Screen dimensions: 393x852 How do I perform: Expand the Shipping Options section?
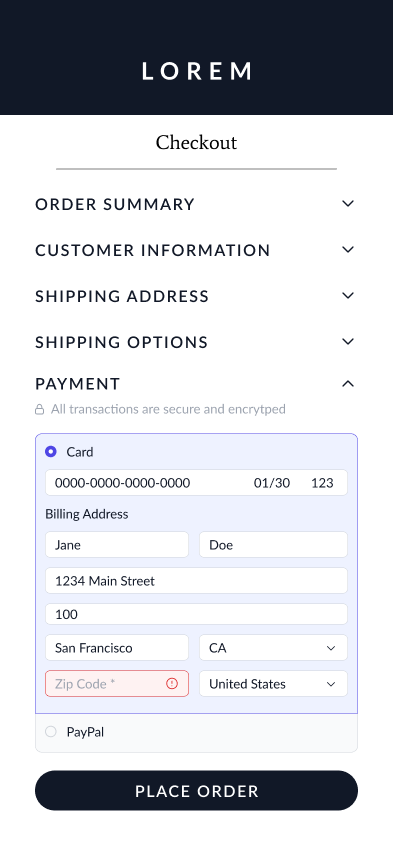click(x=196, y=342)
